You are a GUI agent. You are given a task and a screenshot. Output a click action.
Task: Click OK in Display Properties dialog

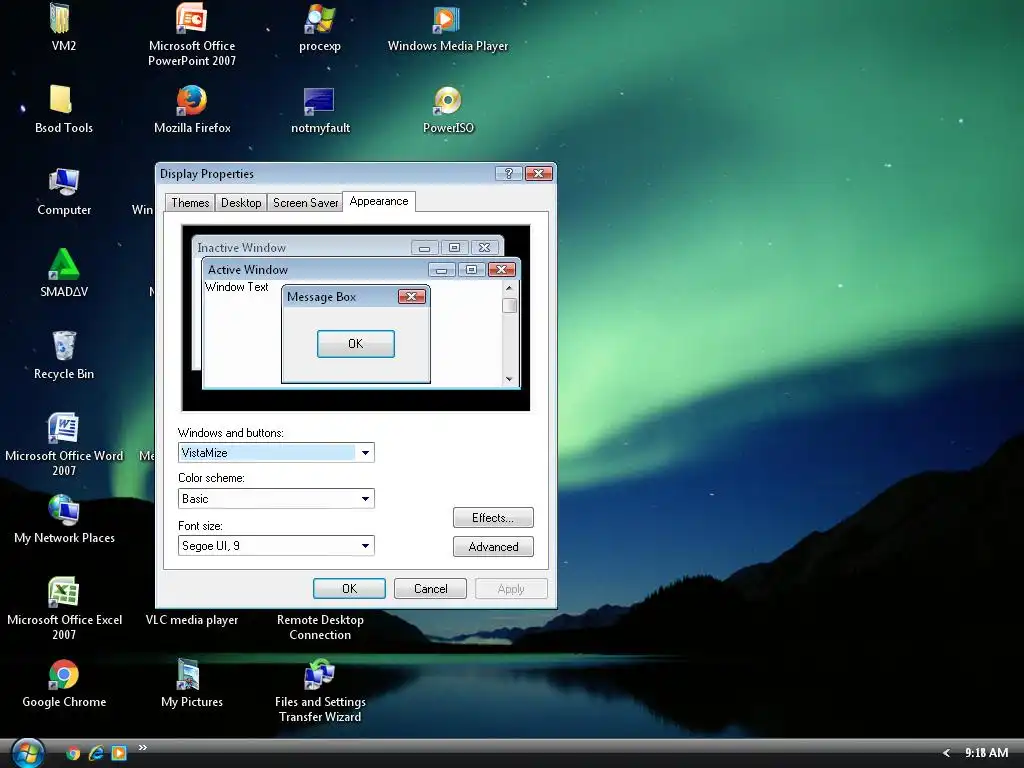tap(349, 588)
